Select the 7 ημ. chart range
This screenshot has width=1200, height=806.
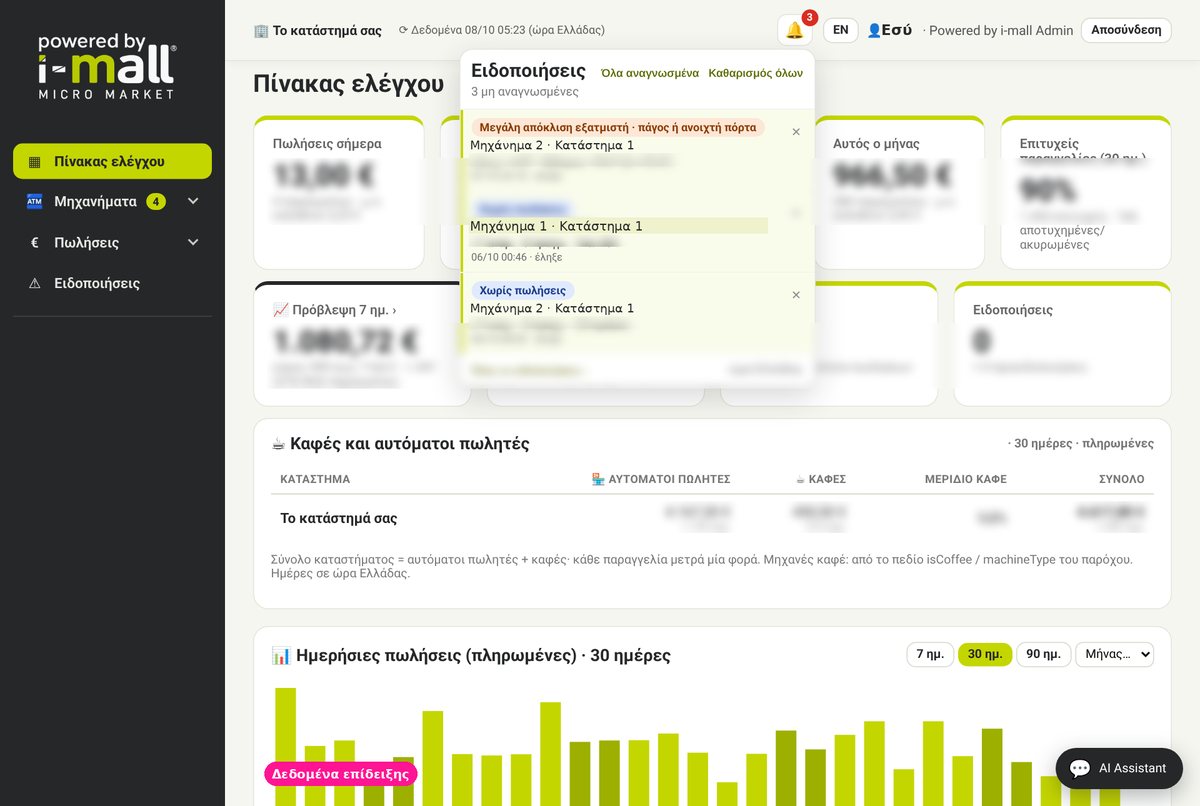[930, 654]
